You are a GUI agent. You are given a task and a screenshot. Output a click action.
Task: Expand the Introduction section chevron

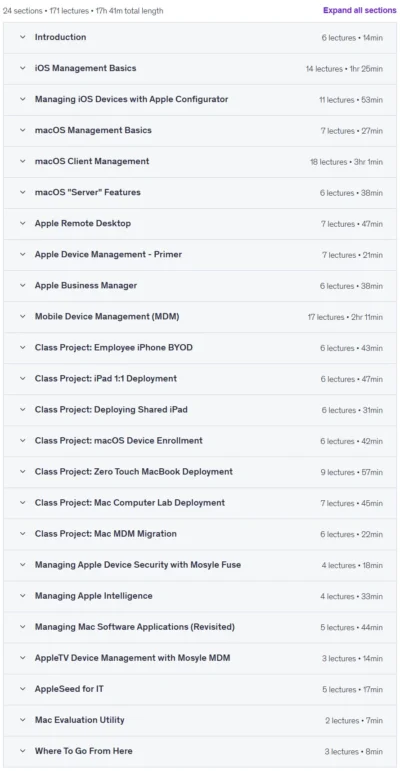click(x=23, y=37)
